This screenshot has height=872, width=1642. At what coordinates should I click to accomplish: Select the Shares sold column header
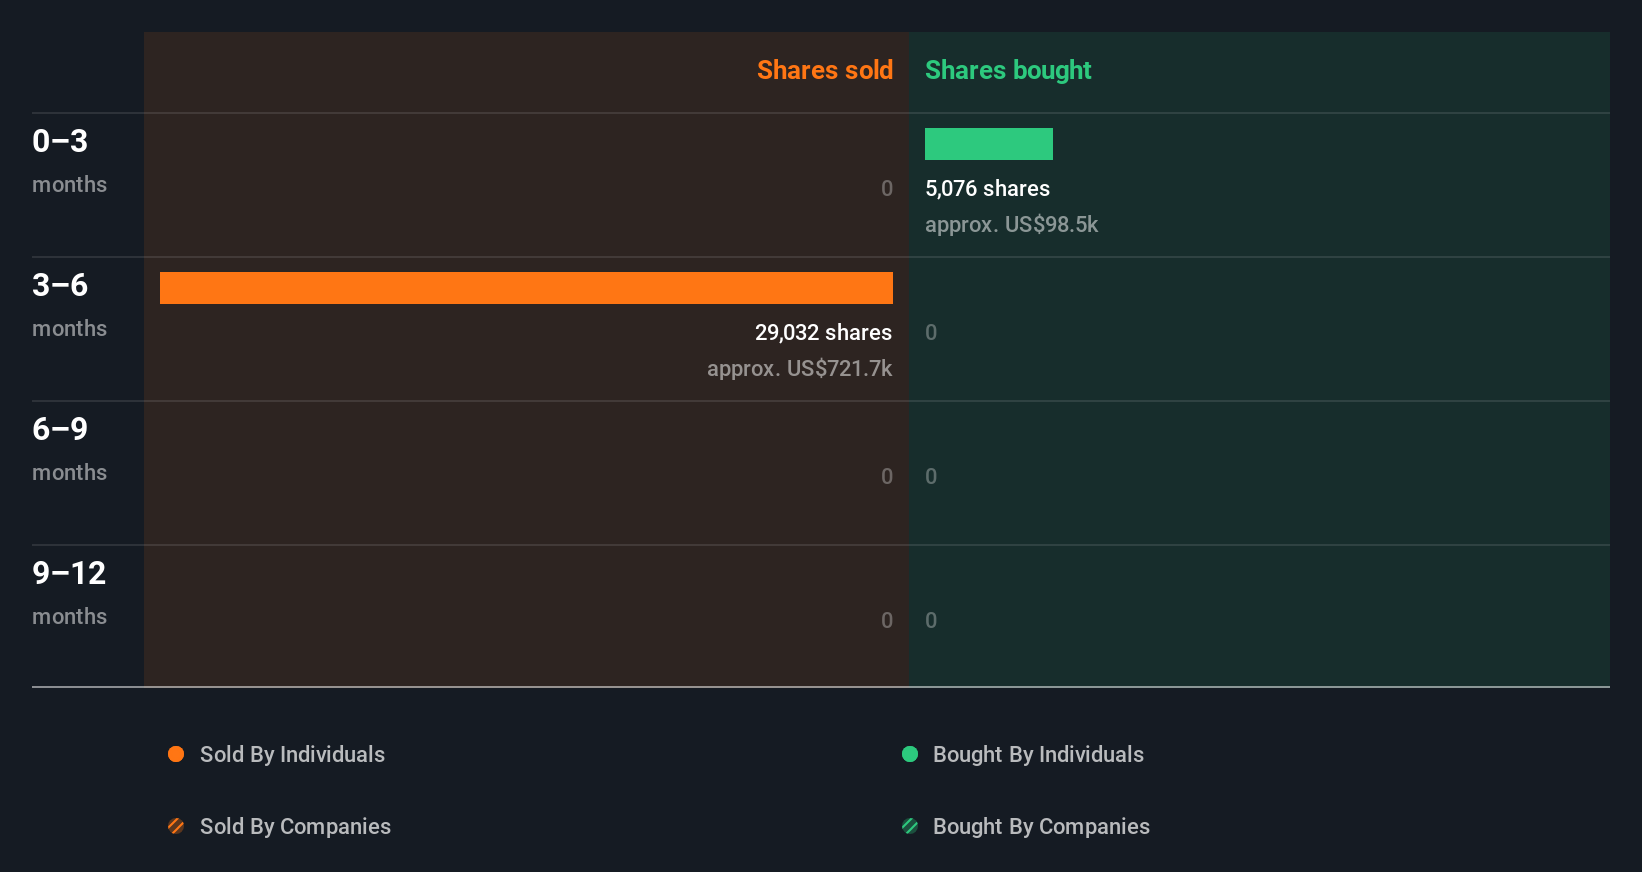click(x=825, y=70)
